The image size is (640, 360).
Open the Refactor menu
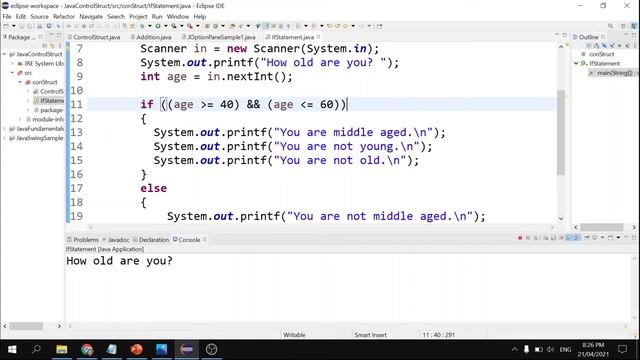click(64, 17)
